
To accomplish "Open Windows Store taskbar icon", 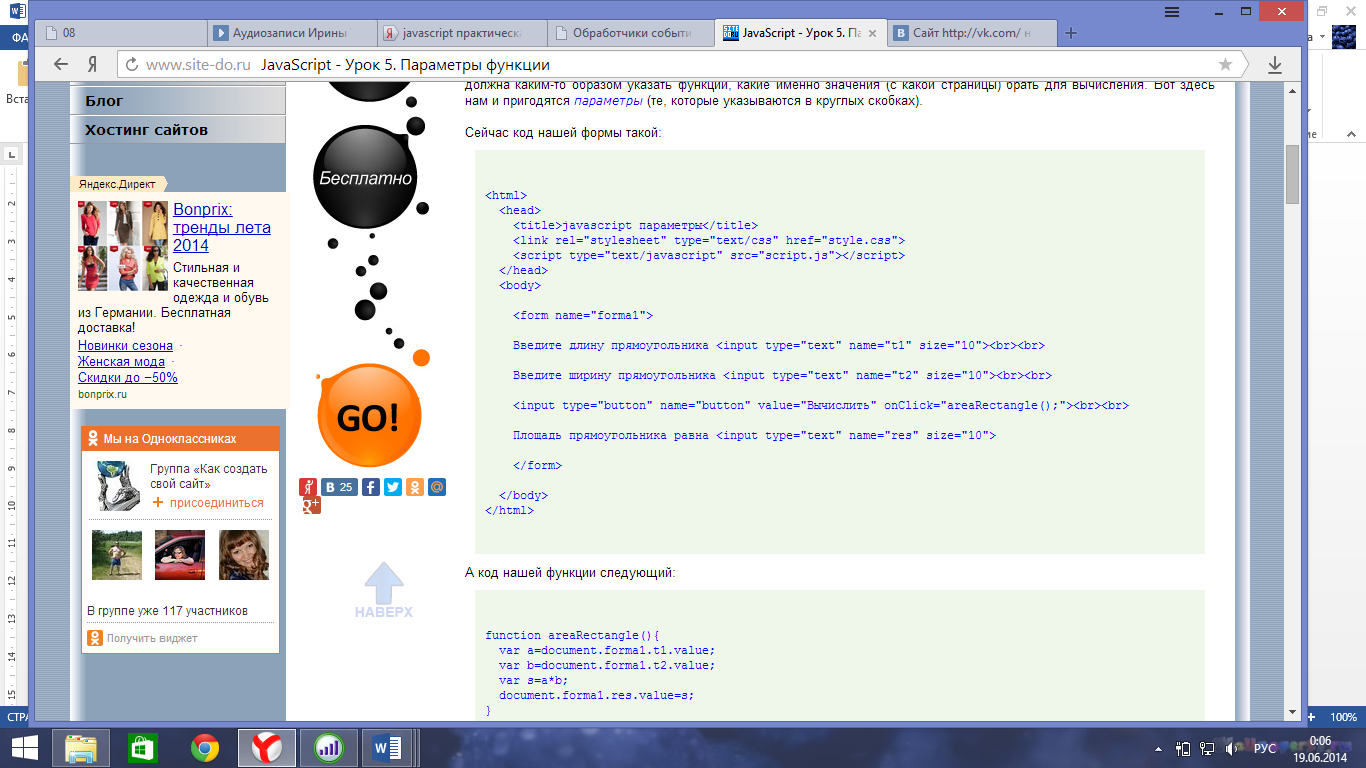I will click(x=143, y=748).
